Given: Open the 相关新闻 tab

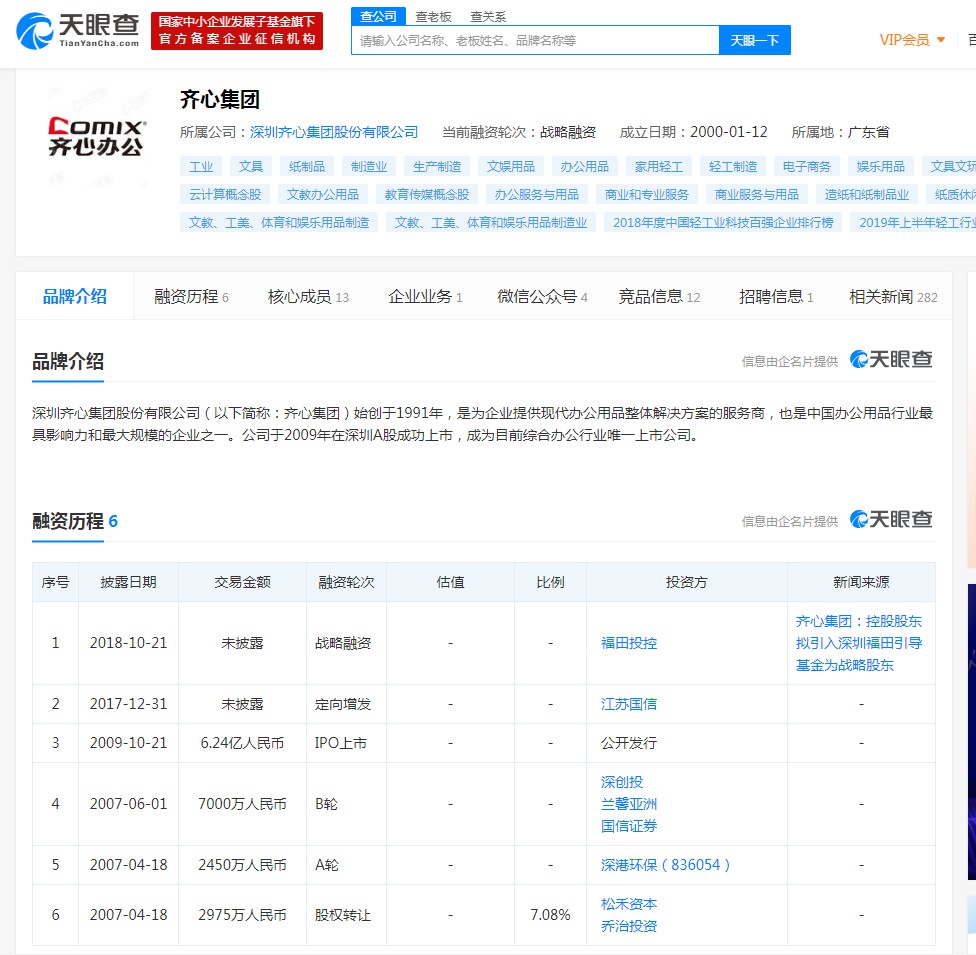Looking at the screenshot, I should 893,296.
